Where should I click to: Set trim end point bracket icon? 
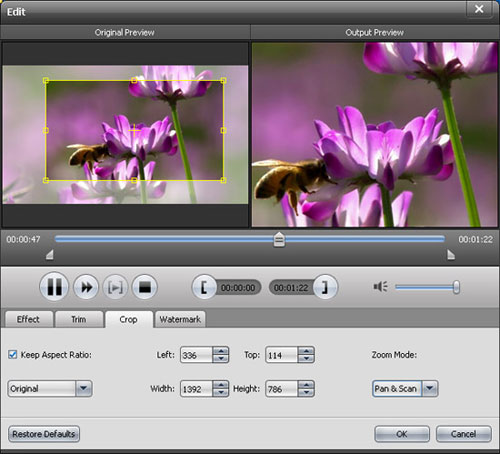click(x=325, y=287)
